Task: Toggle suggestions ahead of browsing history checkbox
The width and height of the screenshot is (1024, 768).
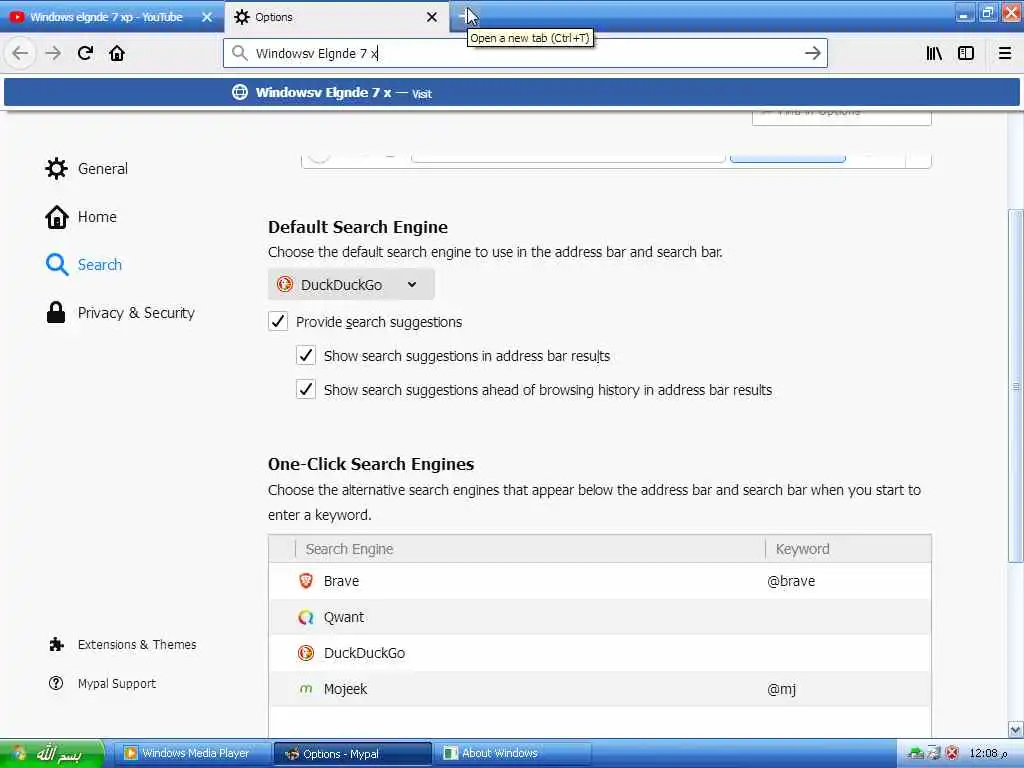Action: 306,389
